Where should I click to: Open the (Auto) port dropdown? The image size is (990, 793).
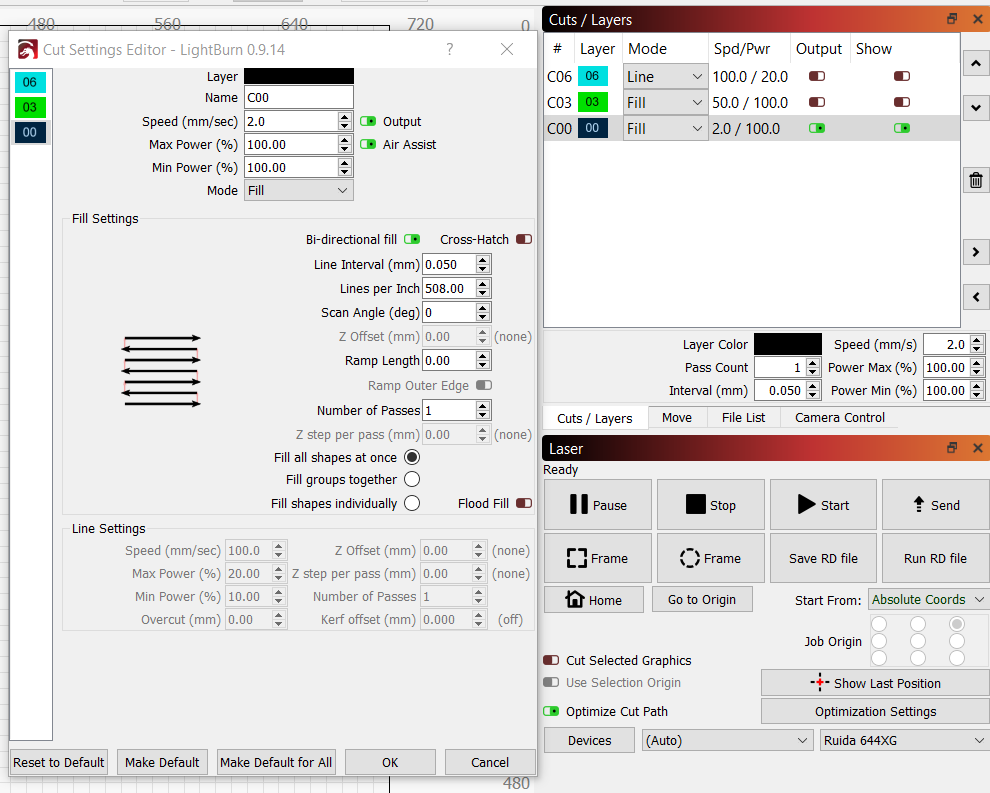click(727, 740)
